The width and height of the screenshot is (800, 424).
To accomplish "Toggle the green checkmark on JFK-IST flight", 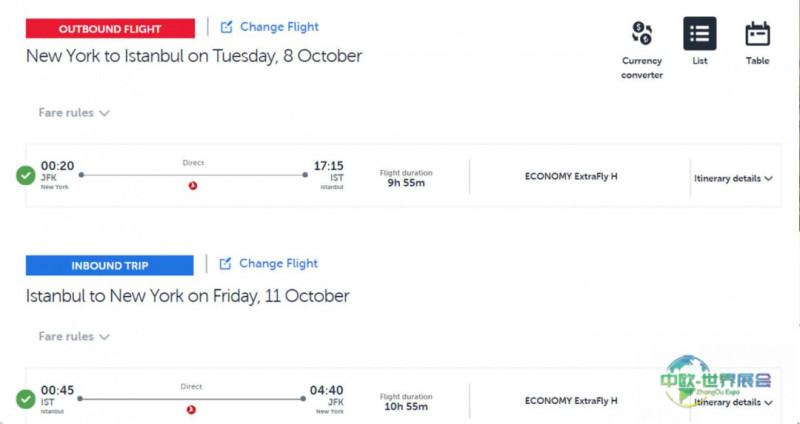I will point(26,176).
